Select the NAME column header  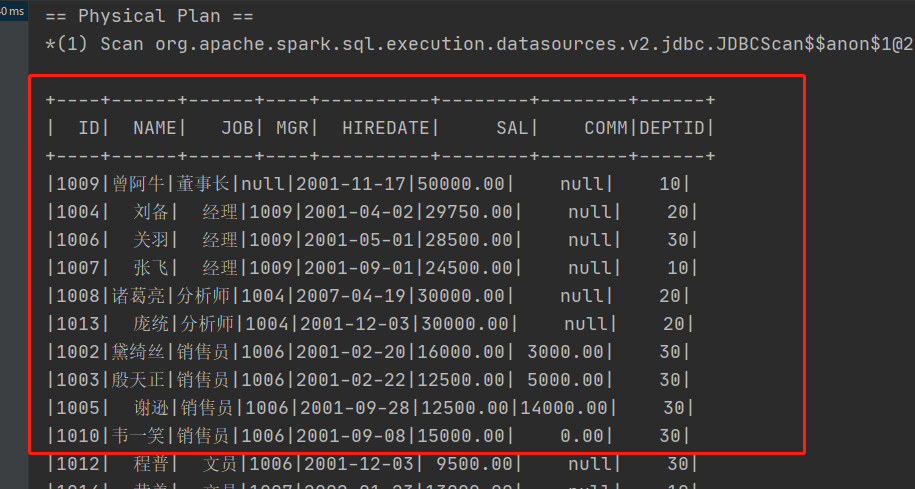tap(155, 128)
